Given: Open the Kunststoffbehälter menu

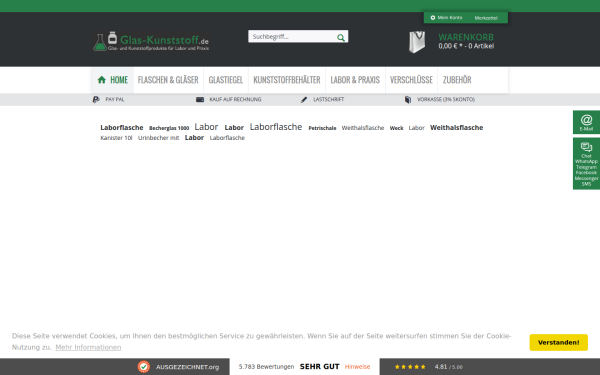Looking at the screenshot, I should tap(287, 80).
